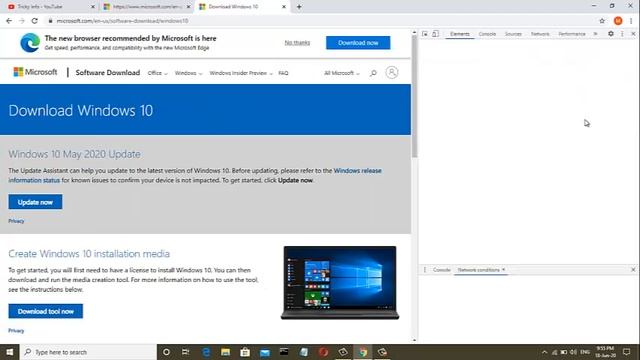Show hidden system tray icons
This screenshot has width=640, height=360.
click(544, 352)
